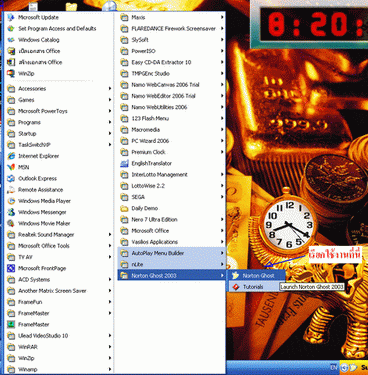Open Microsoft FrontPage icon
Image resolution: width=368 pixels, height=375 pixels.
tap(11, 268)
